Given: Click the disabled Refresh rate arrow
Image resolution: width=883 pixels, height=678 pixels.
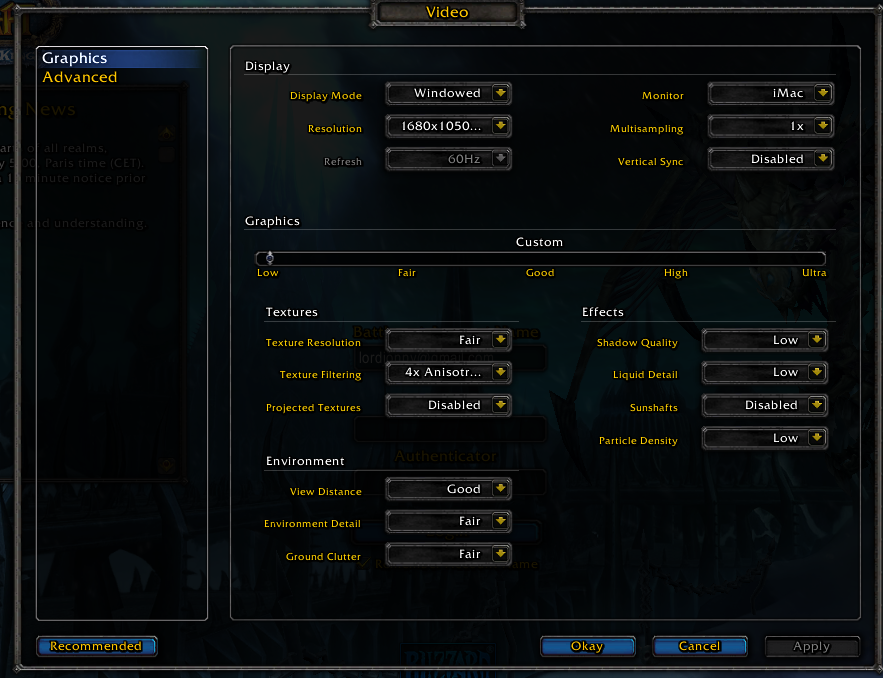Looking at the screenshot, I should (x=500, y=158).
